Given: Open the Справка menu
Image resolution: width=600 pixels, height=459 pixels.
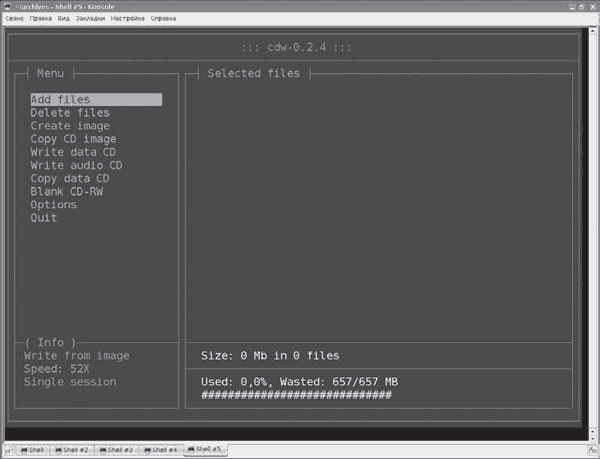Looking at the screenshot, I should point(163,18).
